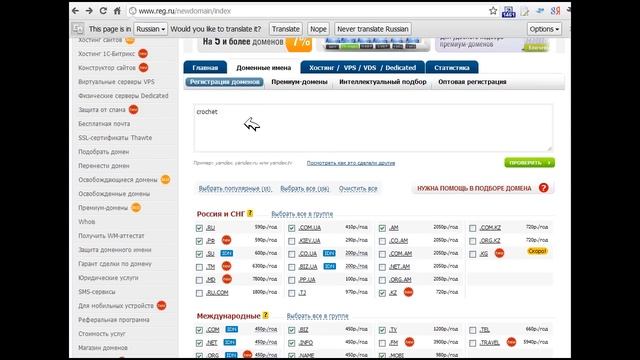This screenshot has height=360, width=640.
Task: Click the red Yandex extension icon
Action: pos(555,11)
